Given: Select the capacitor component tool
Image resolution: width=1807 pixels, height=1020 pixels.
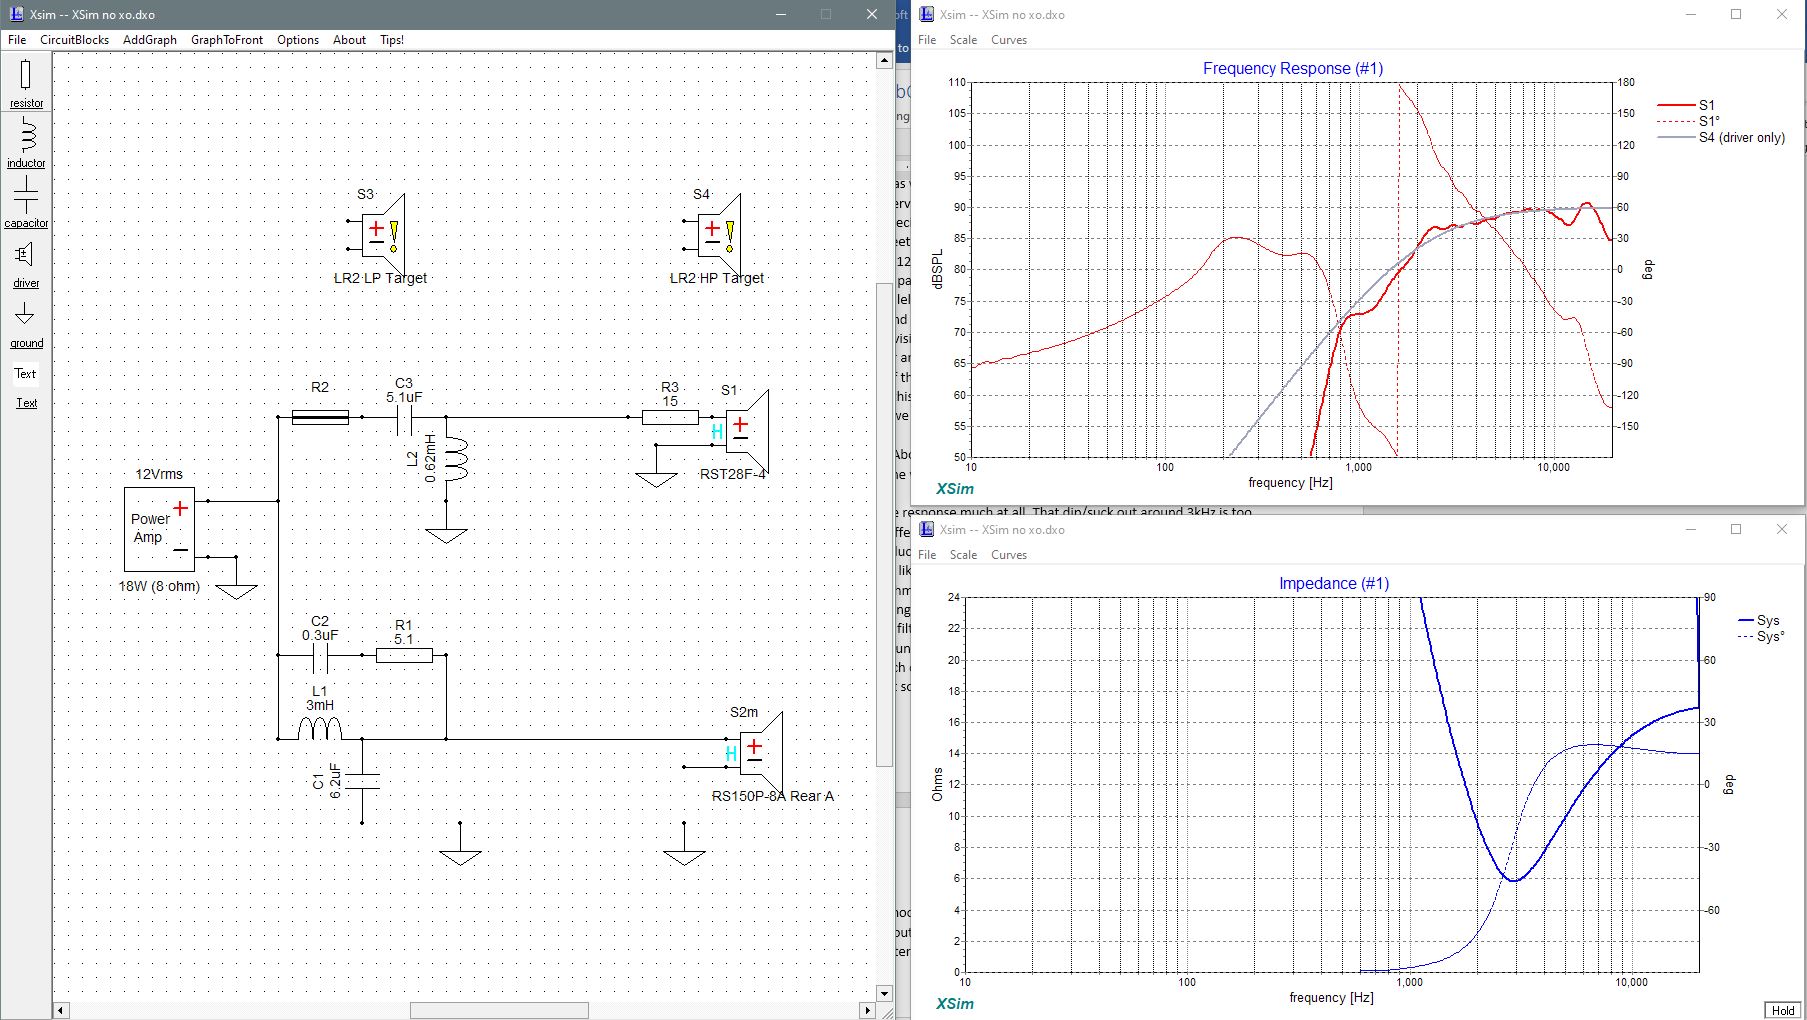Looking at the screenshot, I should (26, 203).
